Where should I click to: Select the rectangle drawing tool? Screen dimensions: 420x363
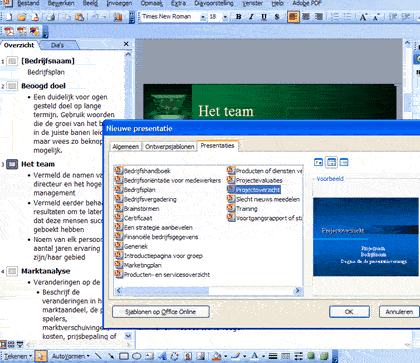(x=124, y=356)
